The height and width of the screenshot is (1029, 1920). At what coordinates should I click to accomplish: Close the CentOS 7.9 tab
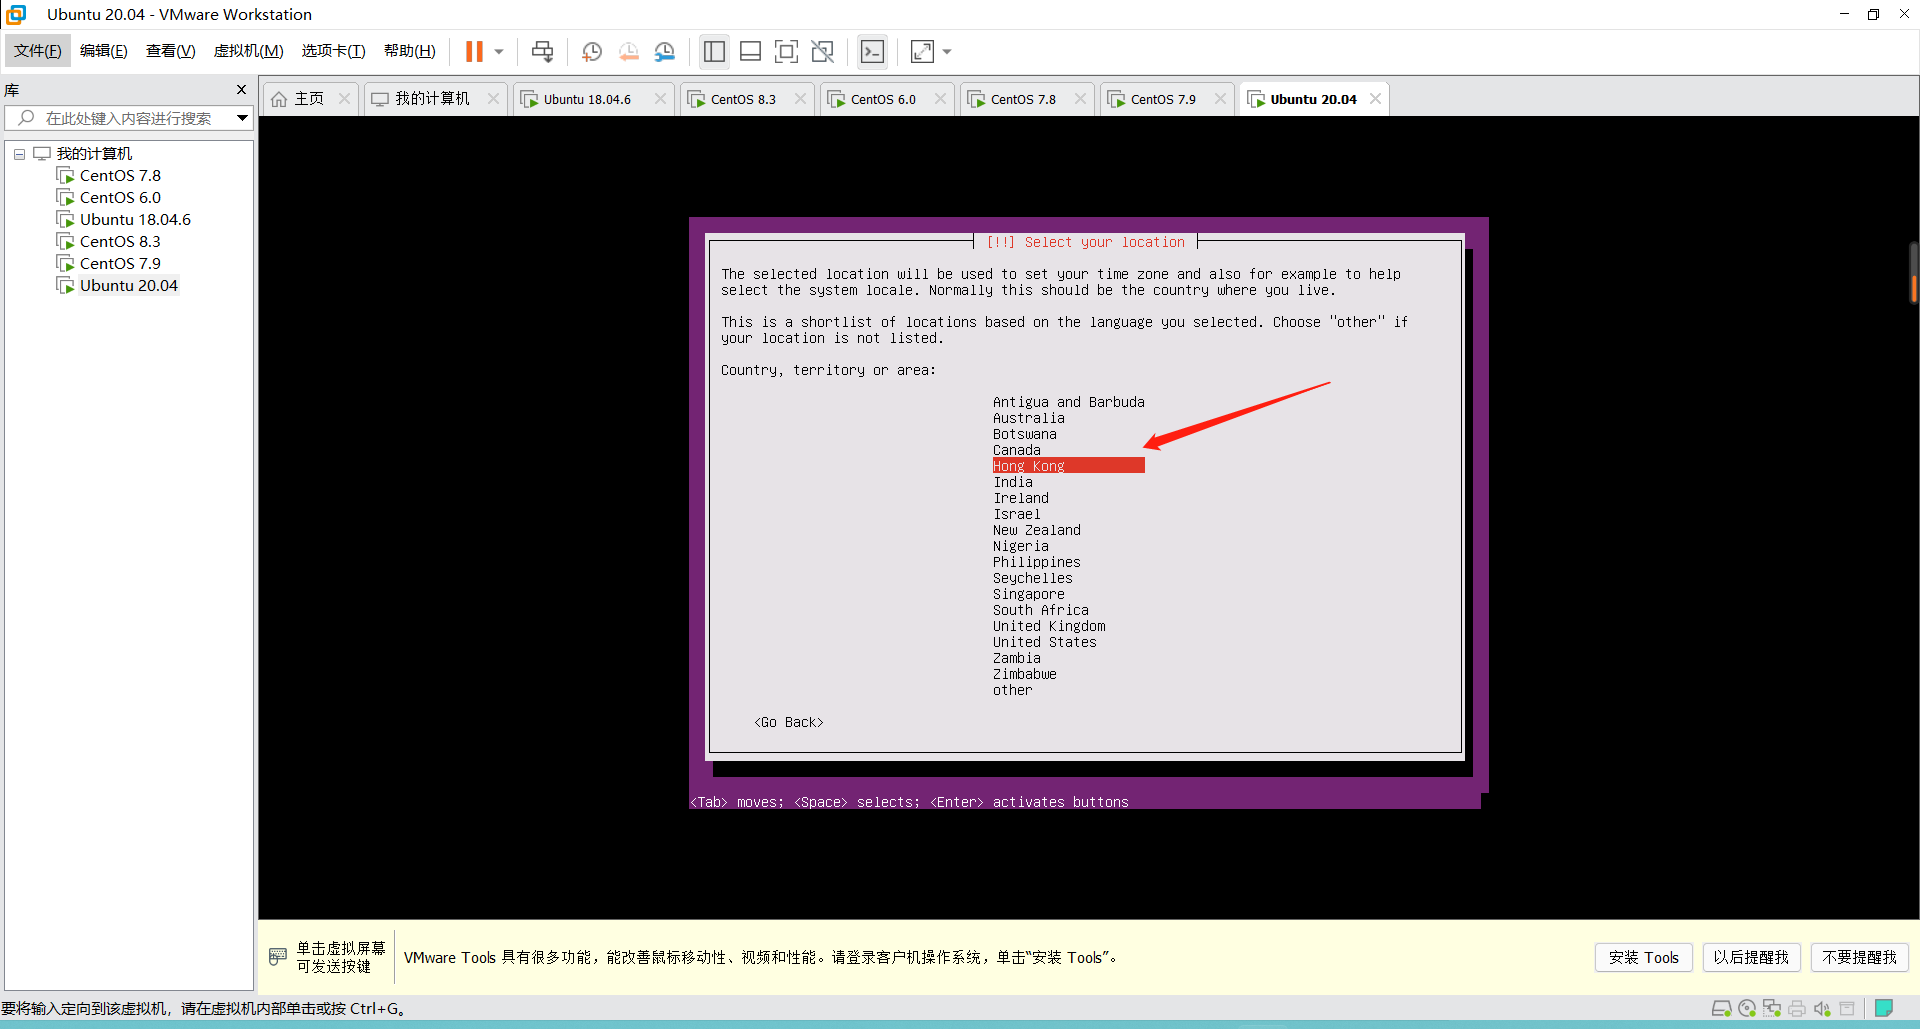pyautogui.click(x=1220, y=98)
